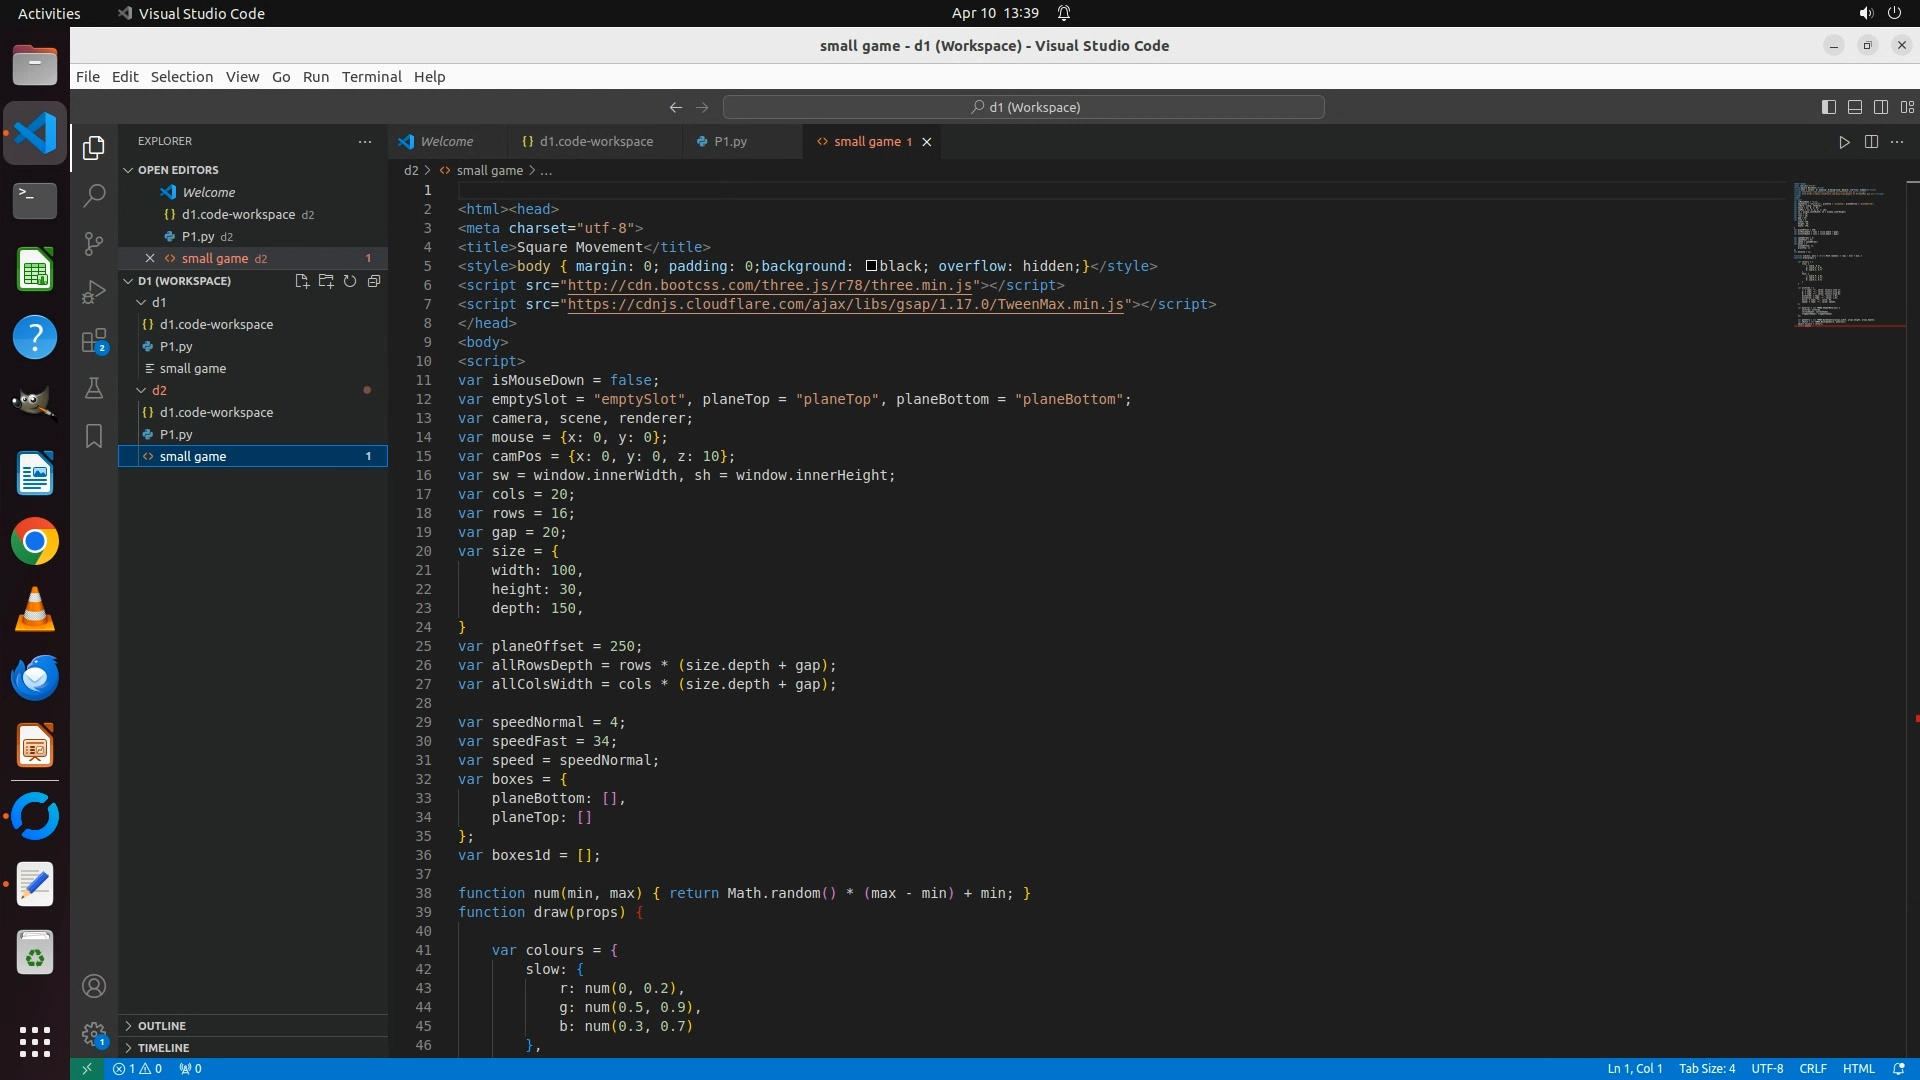This screenshot has height=1080, width=1920.
Task: Expand the Timeline section
Action: (x=163, y=1048)
